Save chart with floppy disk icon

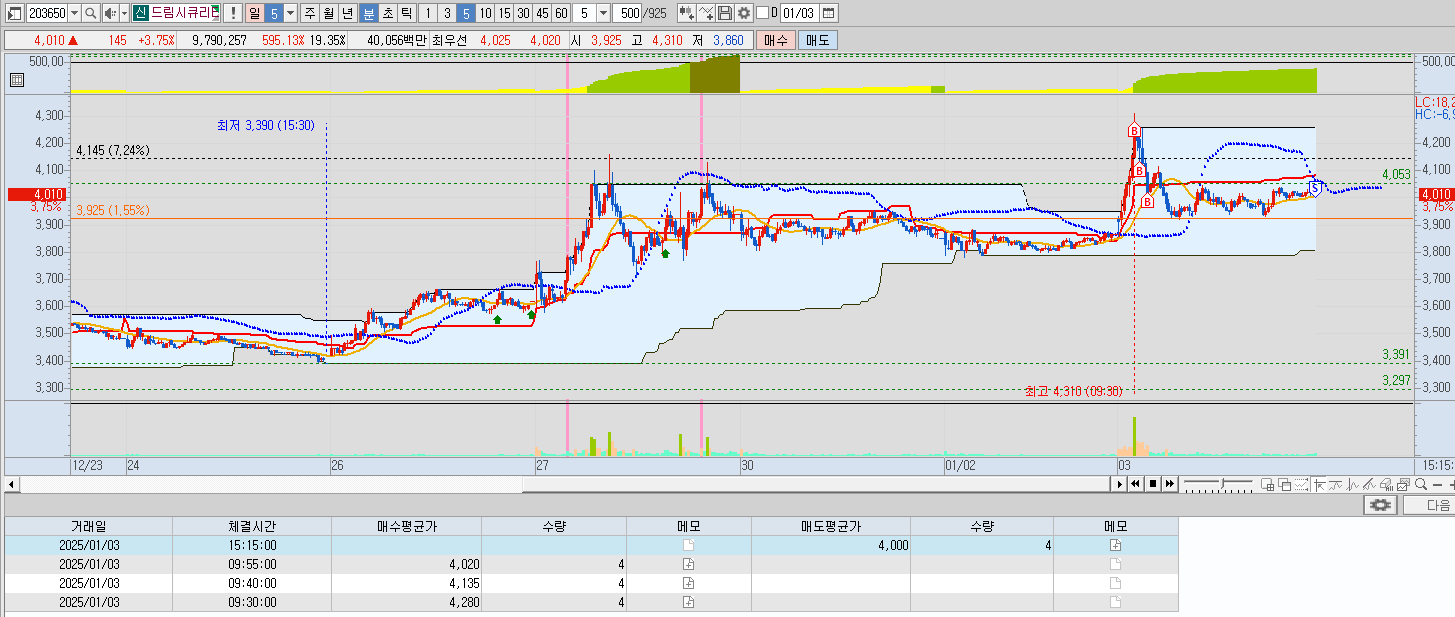click(725, 13)
